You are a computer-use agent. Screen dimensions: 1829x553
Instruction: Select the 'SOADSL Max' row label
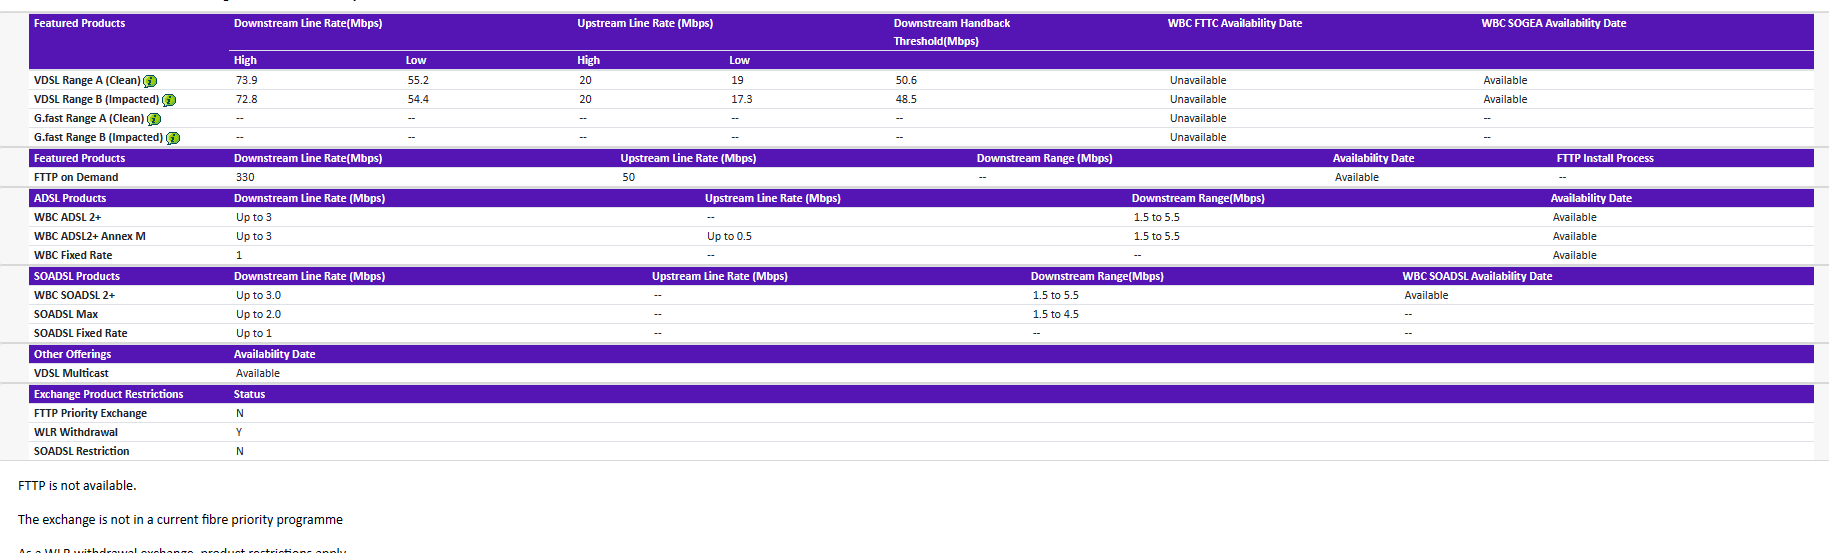pyautogui.click(x=66, y=314)
